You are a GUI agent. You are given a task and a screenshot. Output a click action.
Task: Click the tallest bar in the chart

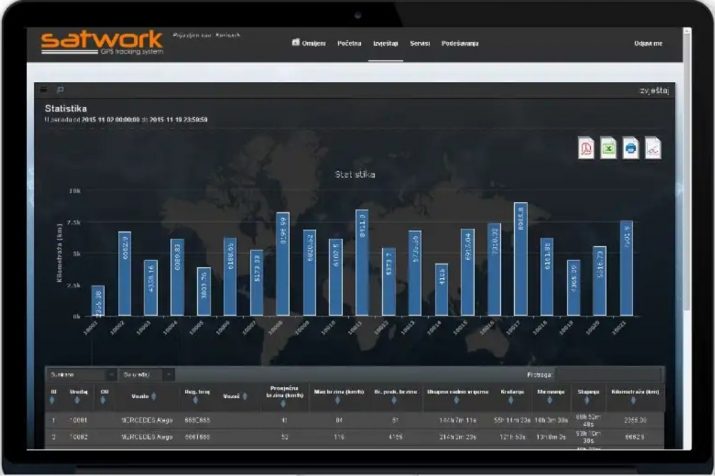tap(521, 259)
